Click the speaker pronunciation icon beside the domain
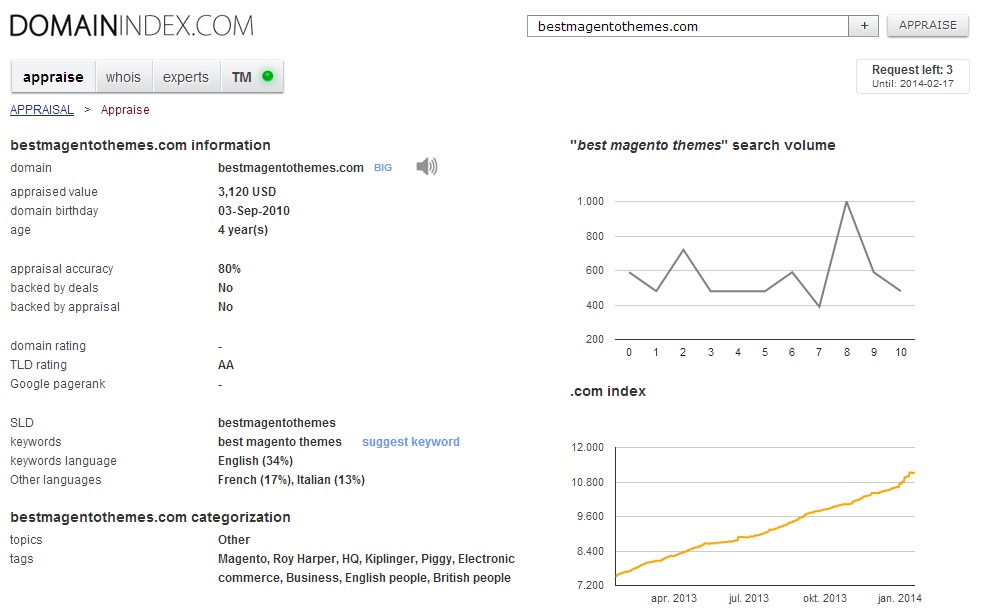Image resolution: width=981 pixels, height=609 pixels. 427,166
